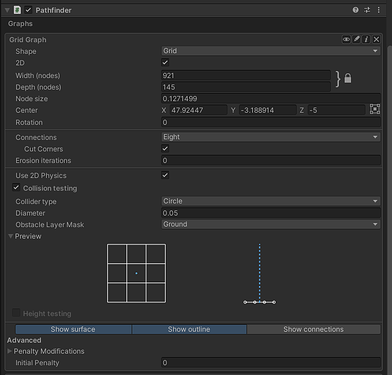
Task: Click the Graphs section header
Action: tap(20, 24)
